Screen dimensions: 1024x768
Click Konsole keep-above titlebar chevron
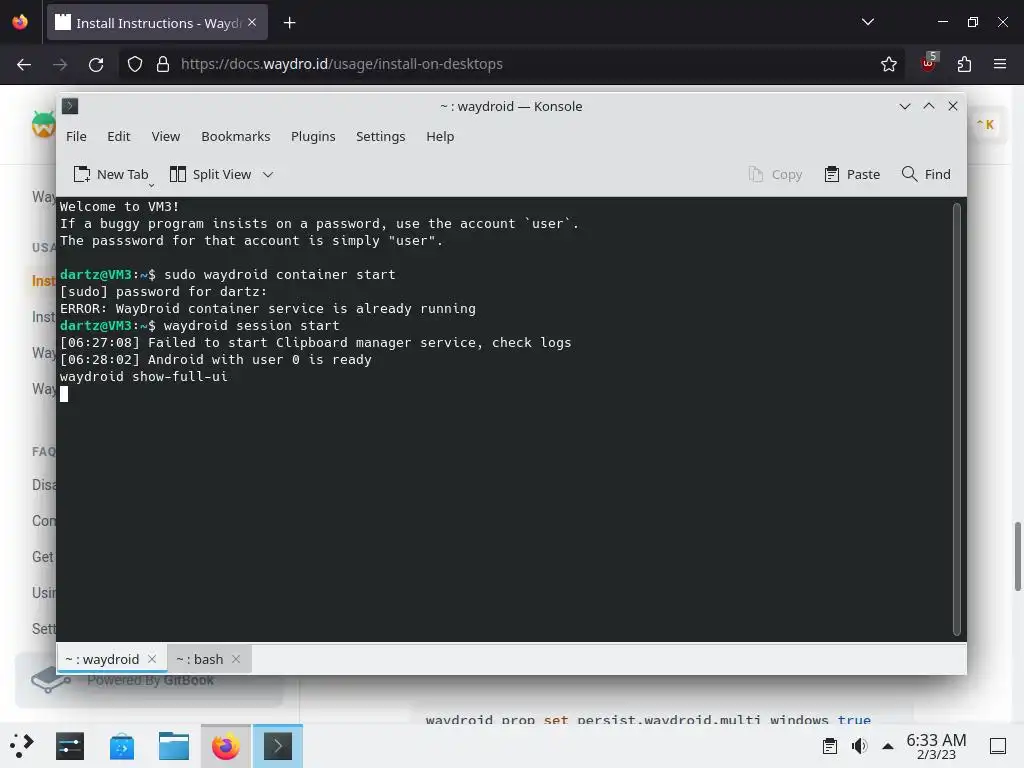tap(929, 106)
